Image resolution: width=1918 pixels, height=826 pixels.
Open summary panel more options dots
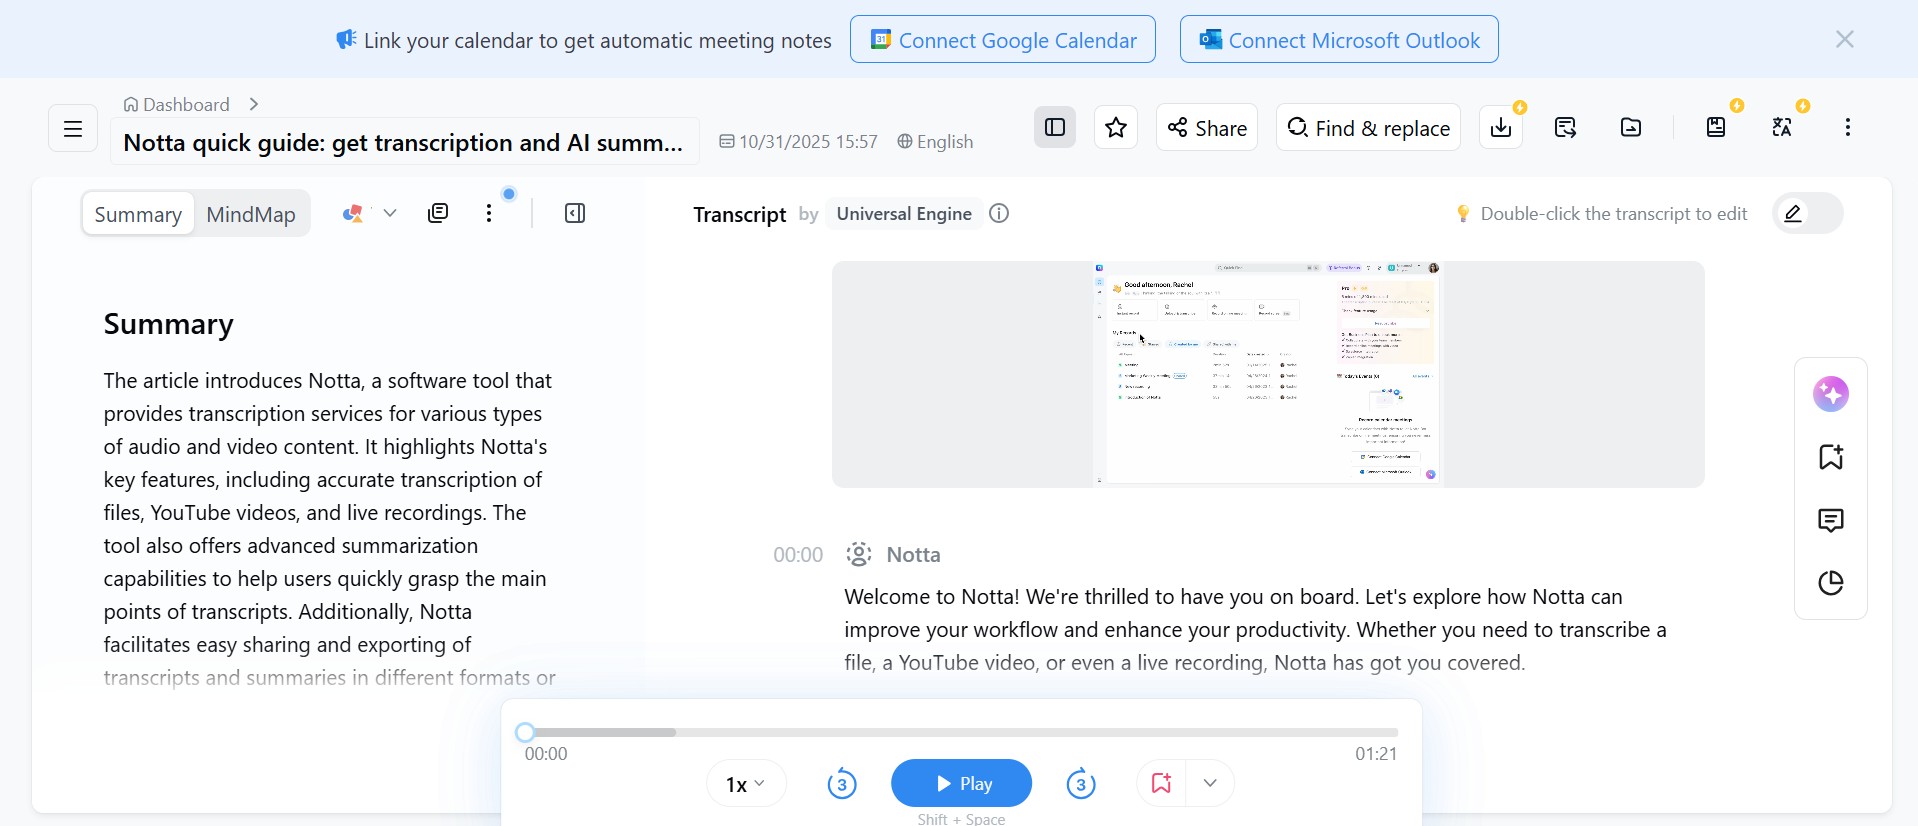click(489, 213)
